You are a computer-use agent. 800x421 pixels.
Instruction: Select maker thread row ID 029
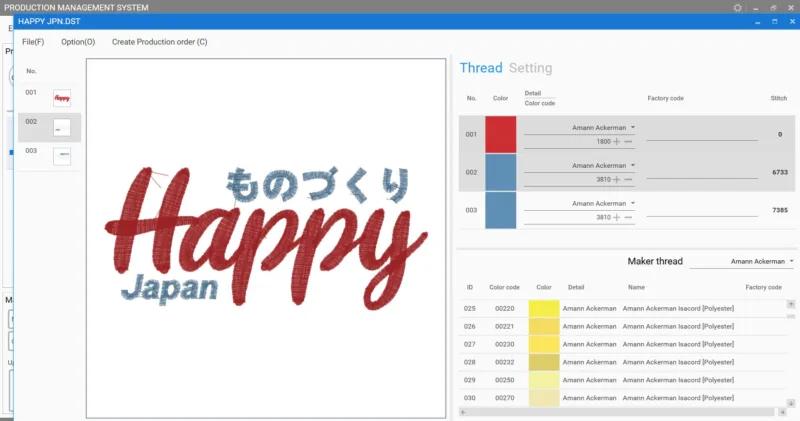coord(622,380)
